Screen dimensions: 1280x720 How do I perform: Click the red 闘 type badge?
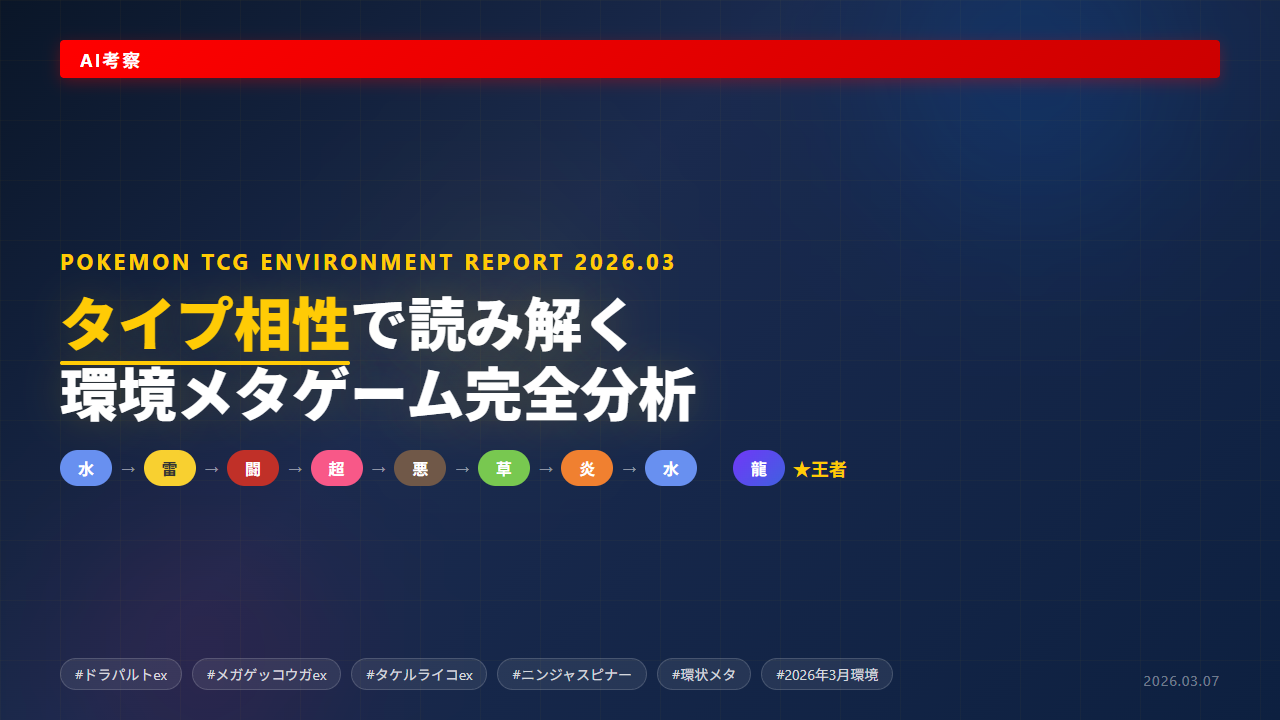[x=253, y=468]
